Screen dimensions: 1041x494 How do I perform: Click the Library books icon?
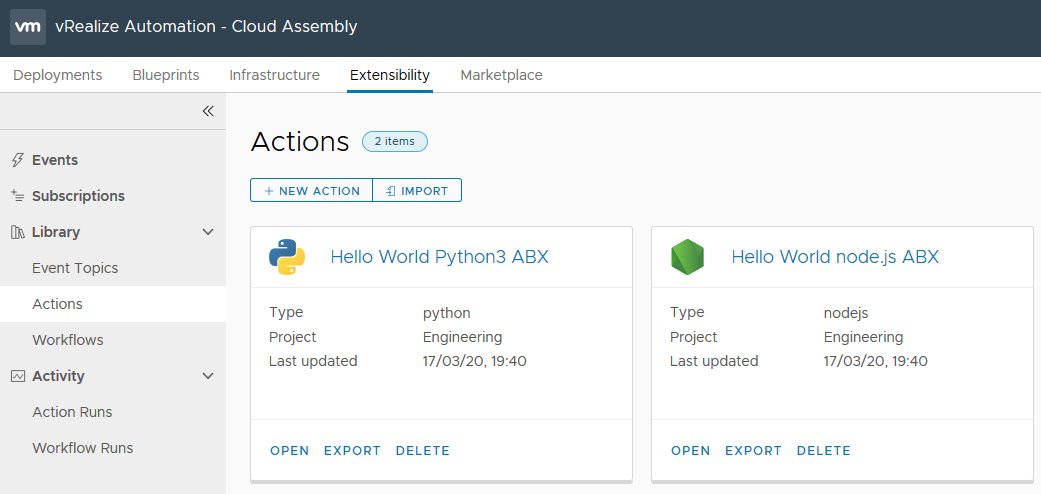click(18, 232)
